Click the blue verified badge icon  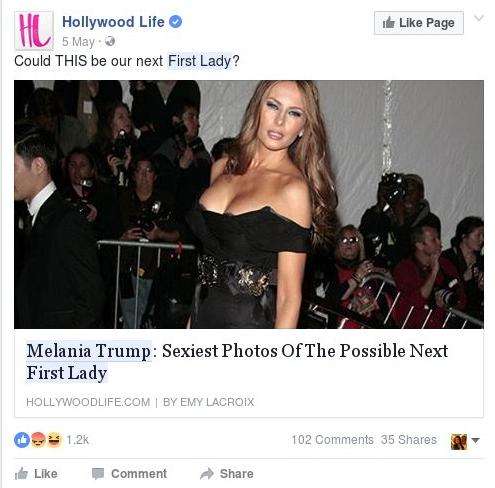click(176, 22)
